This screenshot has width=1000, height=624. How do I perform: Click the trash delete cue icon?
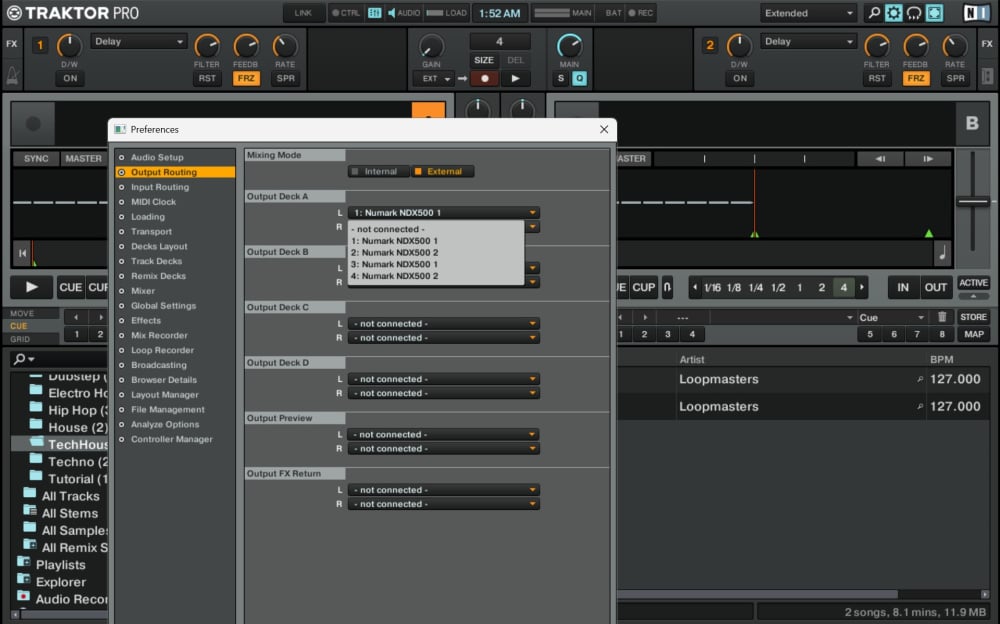click(942, 316)
